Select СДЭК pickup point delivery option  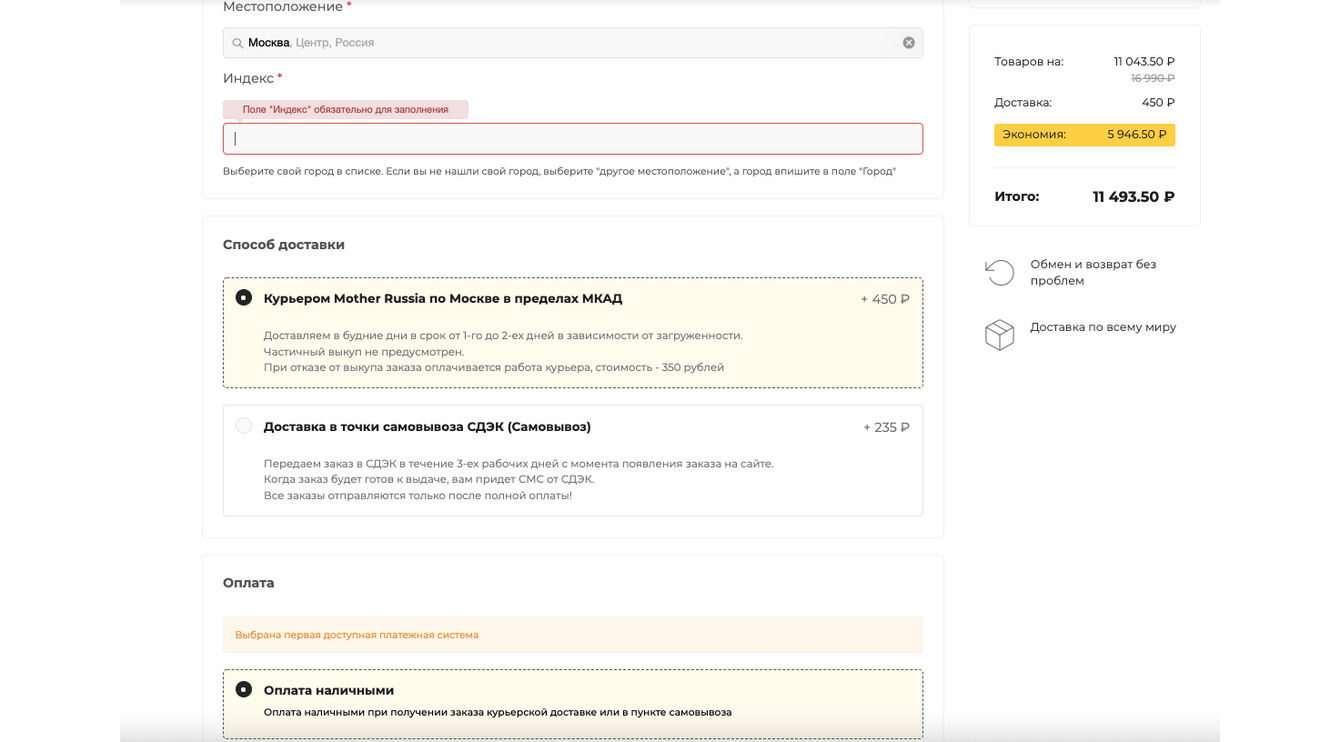click(244, 426)
